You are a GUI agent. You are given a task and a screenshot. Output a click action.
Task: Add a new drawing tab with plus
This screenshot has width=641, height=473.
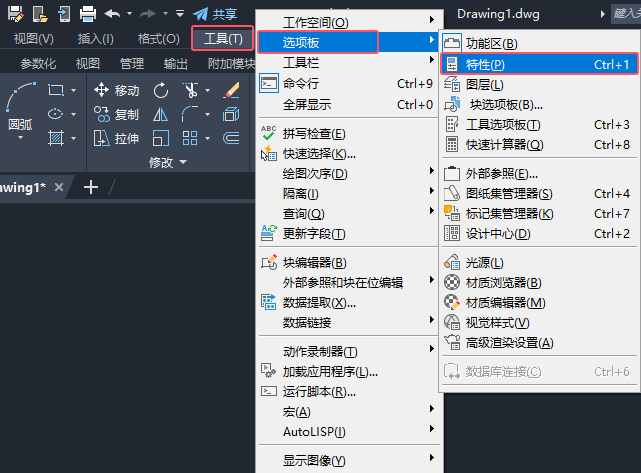(91, 187)
